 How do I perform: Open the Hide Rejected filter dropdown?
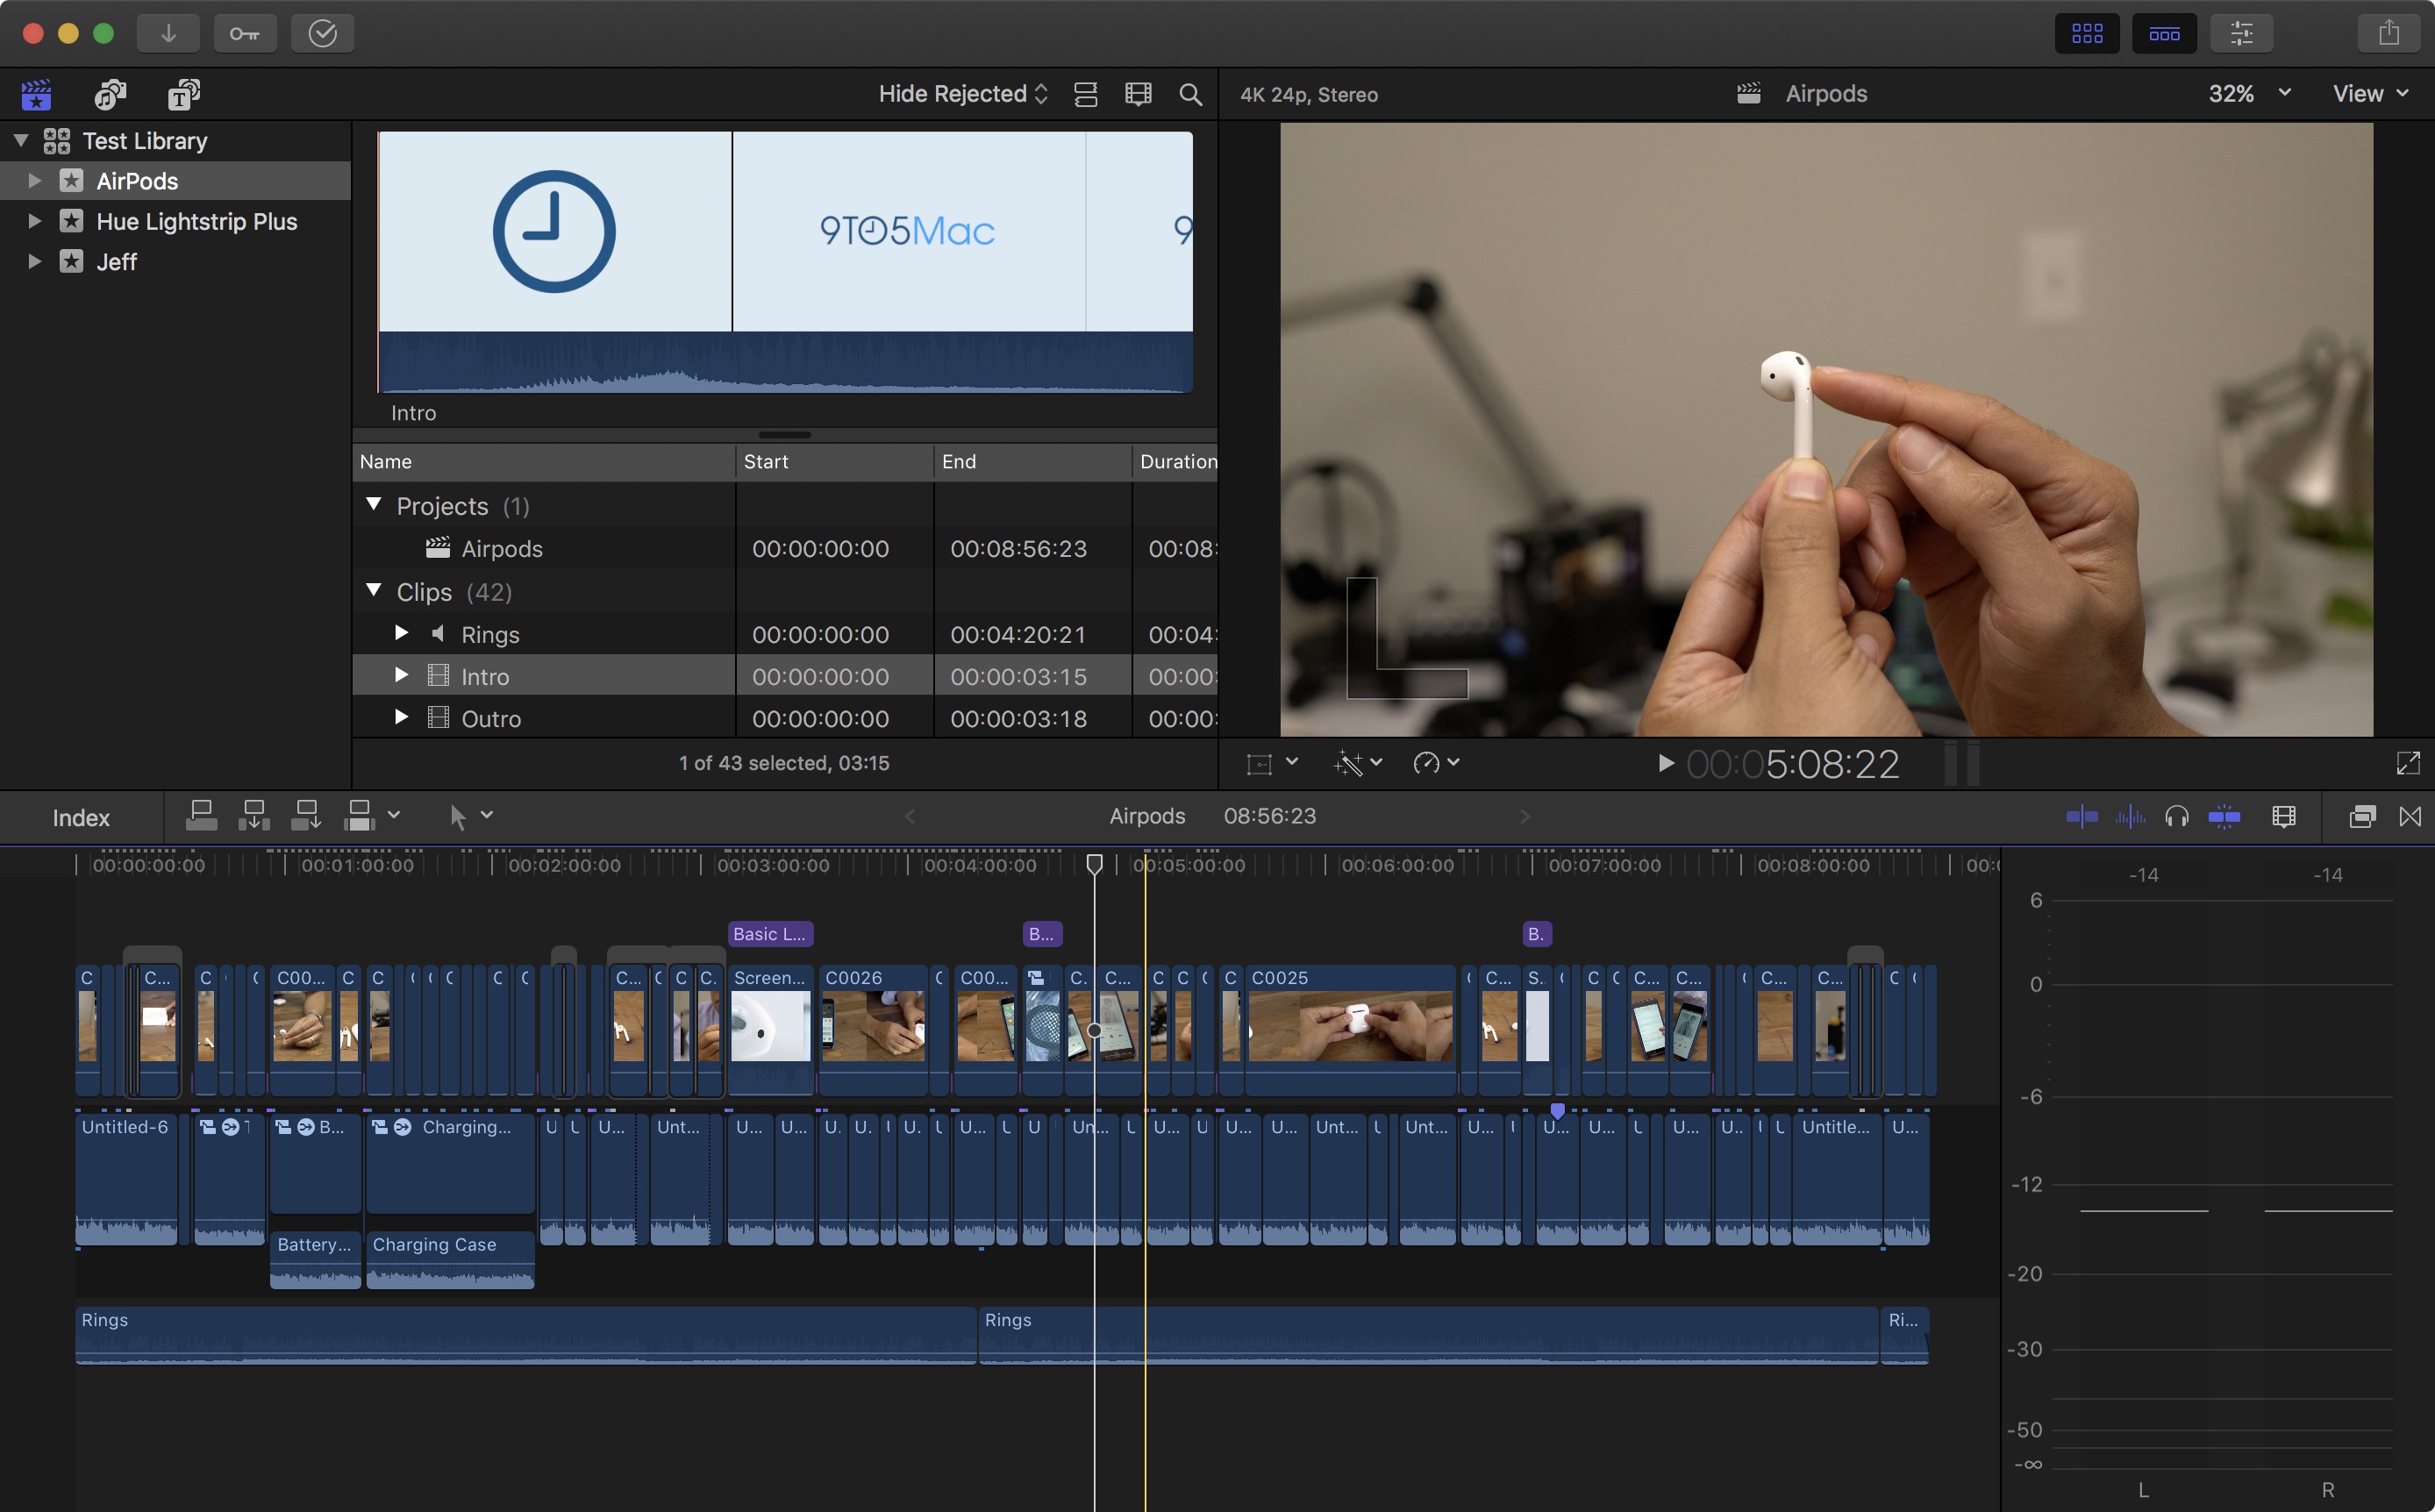963,94
